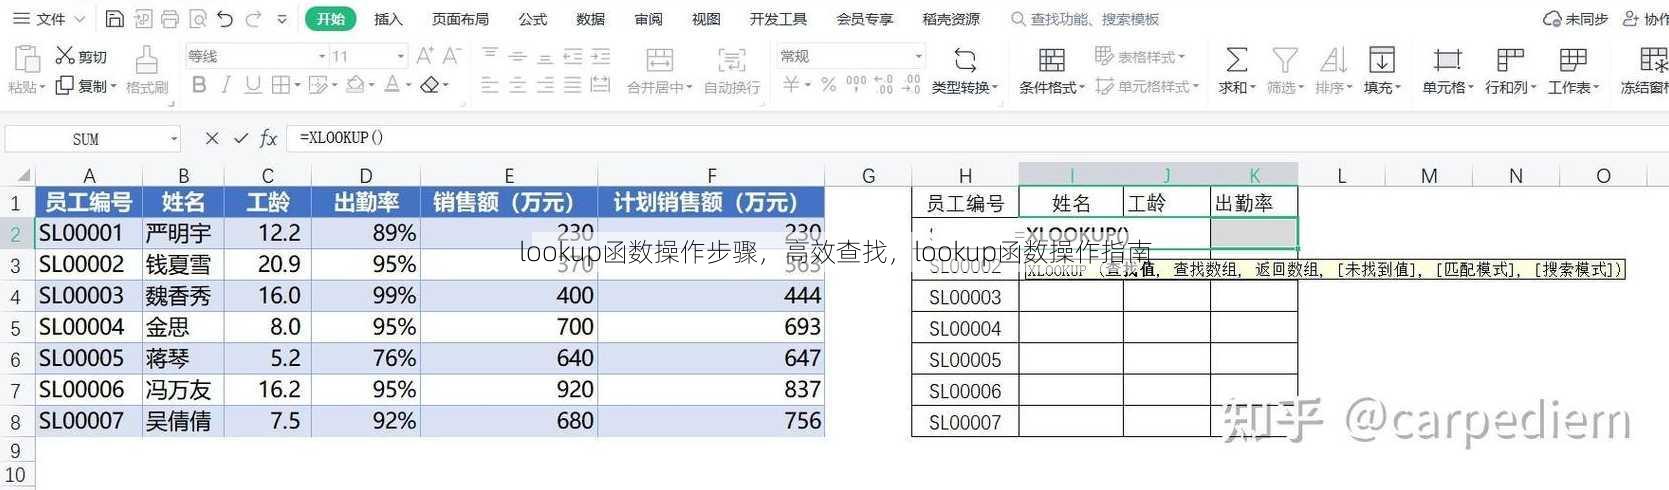Open the number format dropdown 常规

tap(918, 56)
